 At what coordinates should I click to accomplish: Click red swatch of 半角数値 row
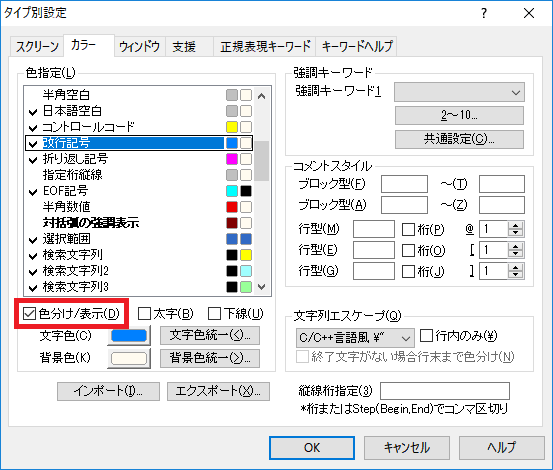pyautogui.click(x=232, y=207)
